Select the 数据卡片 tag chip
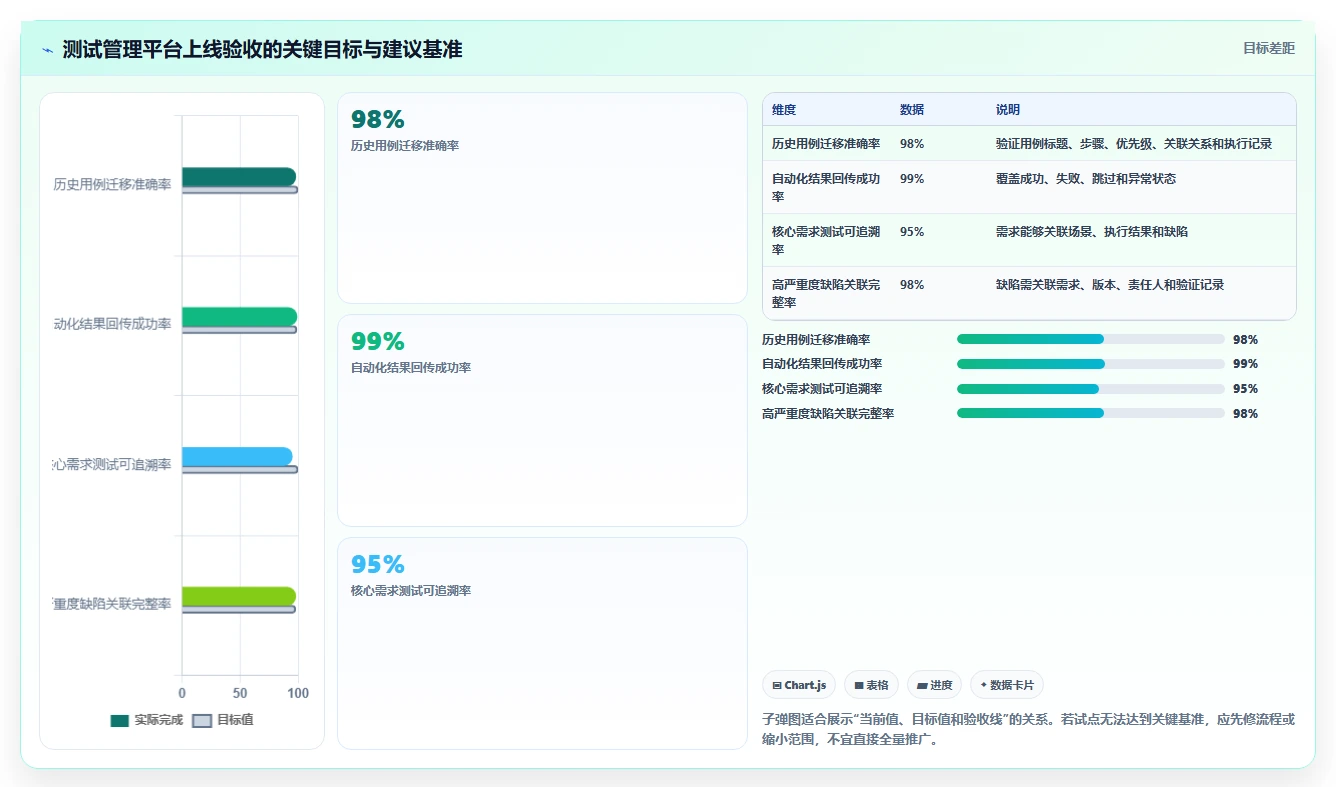This screenshot has height=787, width=1336. tap(1007, 685)
